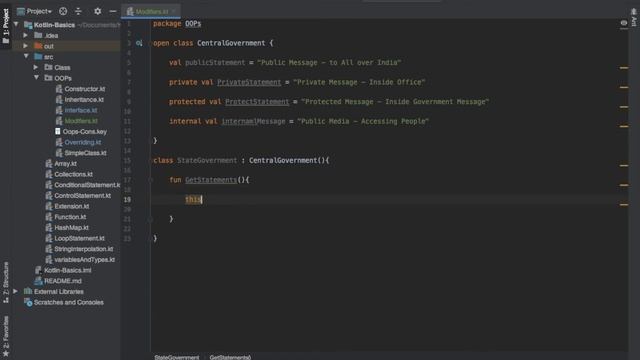640x360 pixels.
Task: Open Constructor.kt file
Action: pyautogui.click(x=84, y=89)
